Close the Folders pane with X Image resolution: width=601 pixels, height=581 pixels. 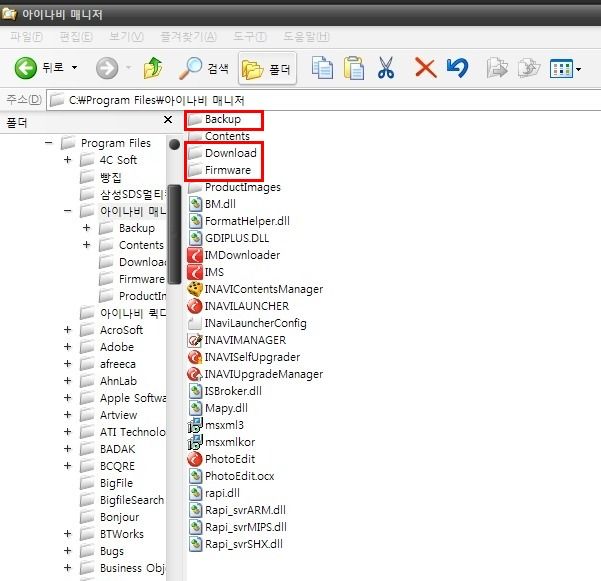coord(168,120)
